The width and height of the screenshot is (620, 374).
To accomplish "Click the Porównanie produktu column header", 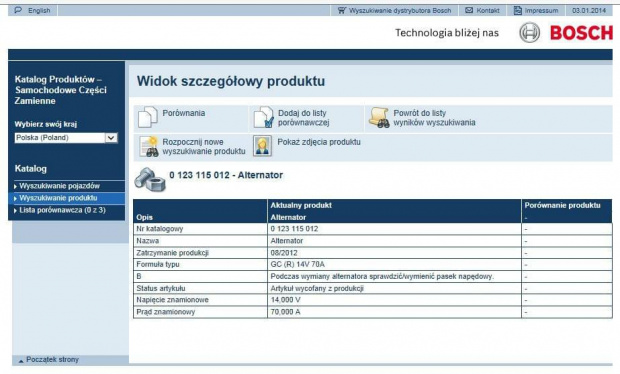I will click(x=562, y=205).
